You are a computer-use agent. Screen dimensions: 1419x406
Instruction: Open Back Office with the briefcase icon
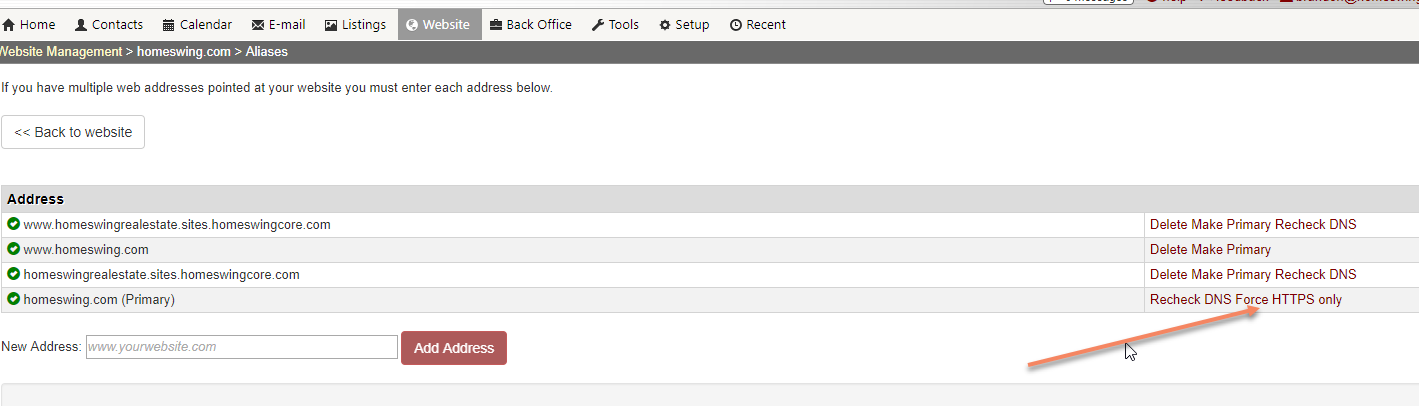point(531,25)
